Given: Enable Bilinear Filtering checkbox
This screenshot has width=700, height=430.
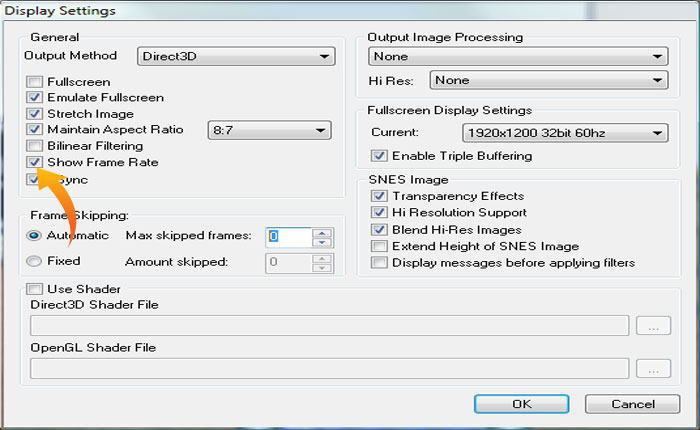Looking at the screenshot, I should pyautogui.click(x=35, y=146).
